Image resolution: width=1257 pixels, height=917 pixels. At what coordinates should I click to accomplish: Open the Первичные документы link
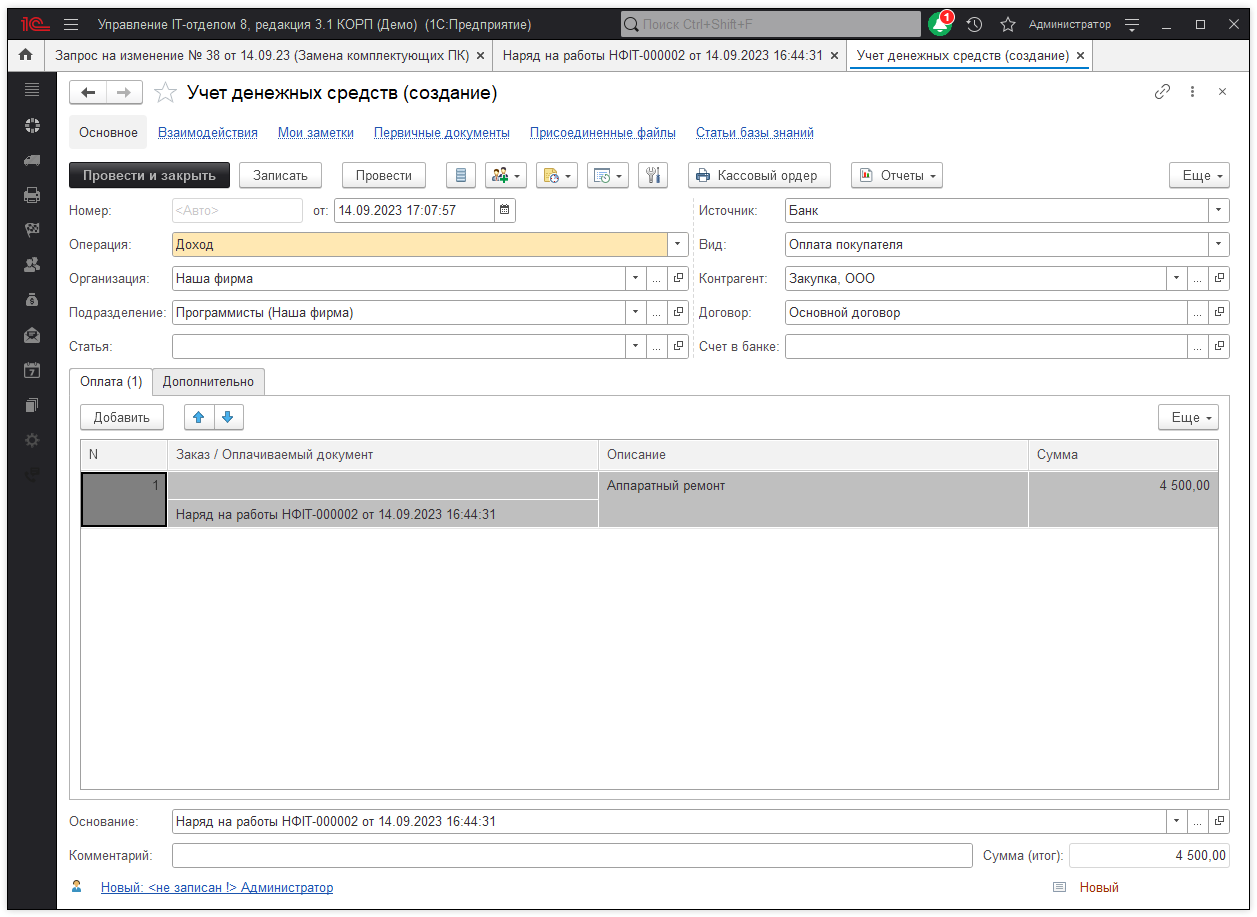pos(441,132)
